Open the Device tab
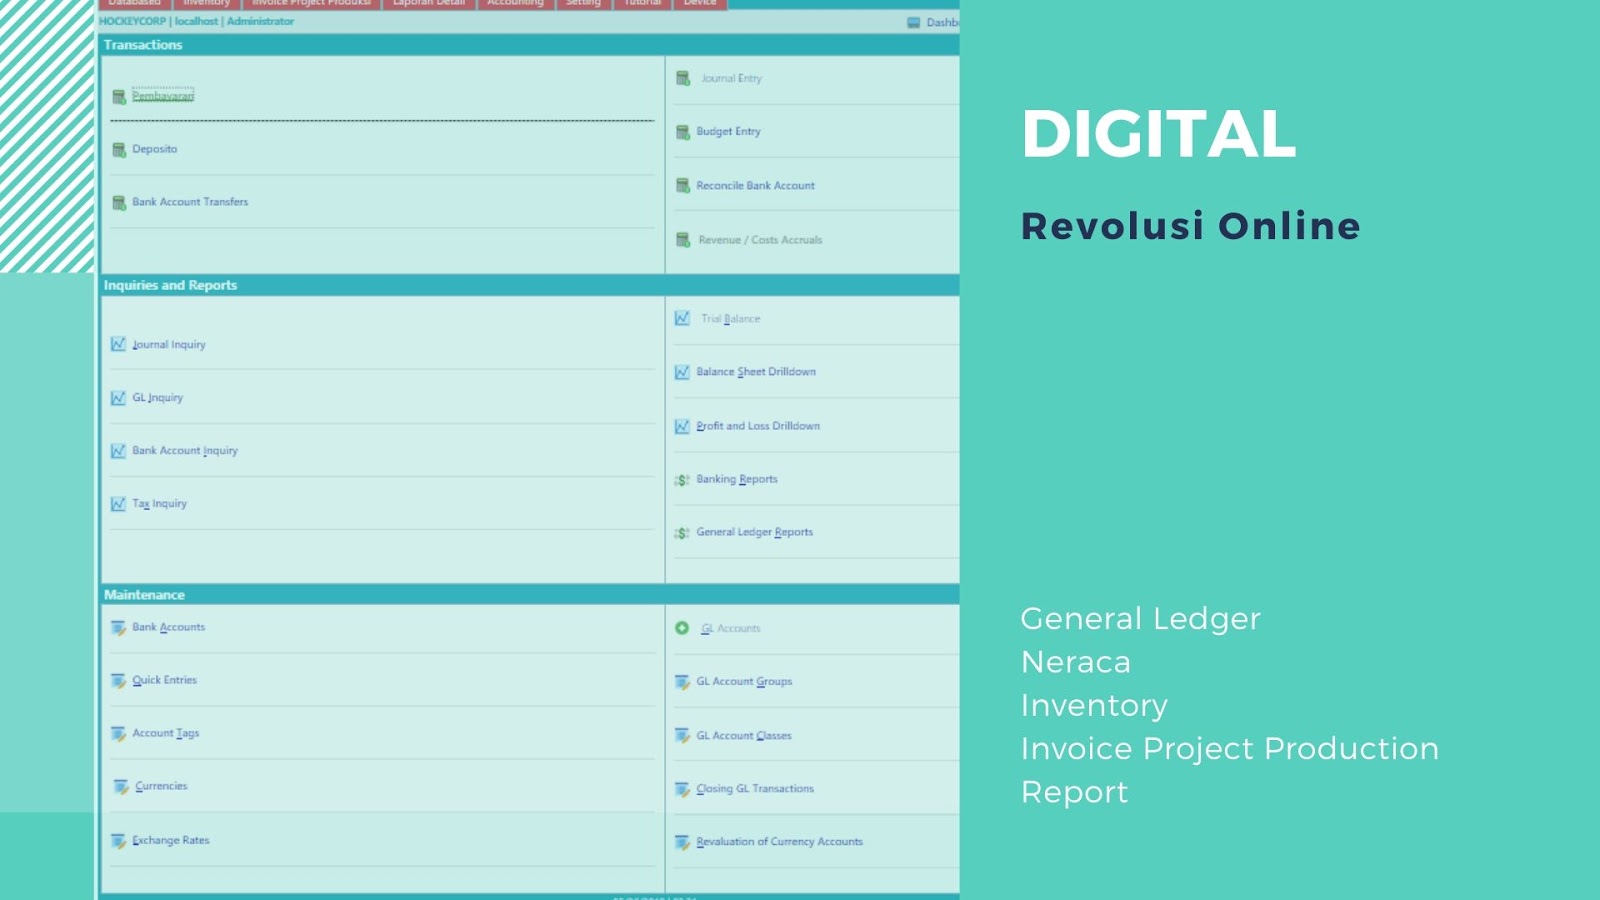Image resolution: width=1600 pixels, height=900 pixels. coord(700,4)
